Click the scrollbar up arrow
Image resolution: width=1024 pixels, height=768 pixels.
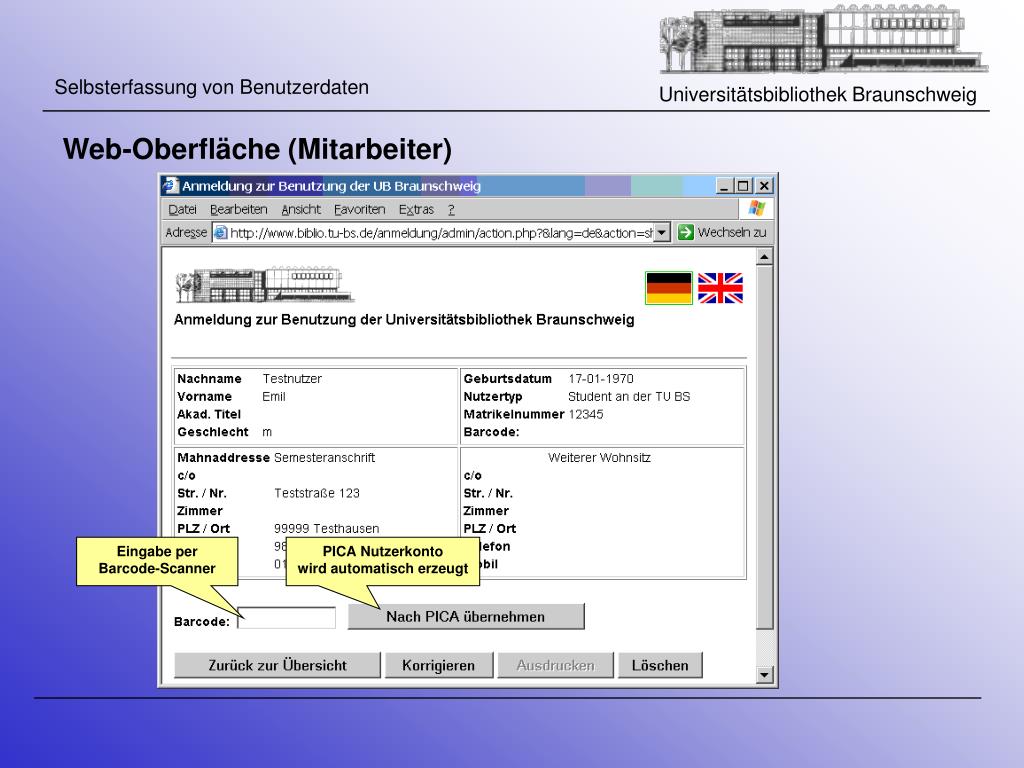(x=764, y=257)
